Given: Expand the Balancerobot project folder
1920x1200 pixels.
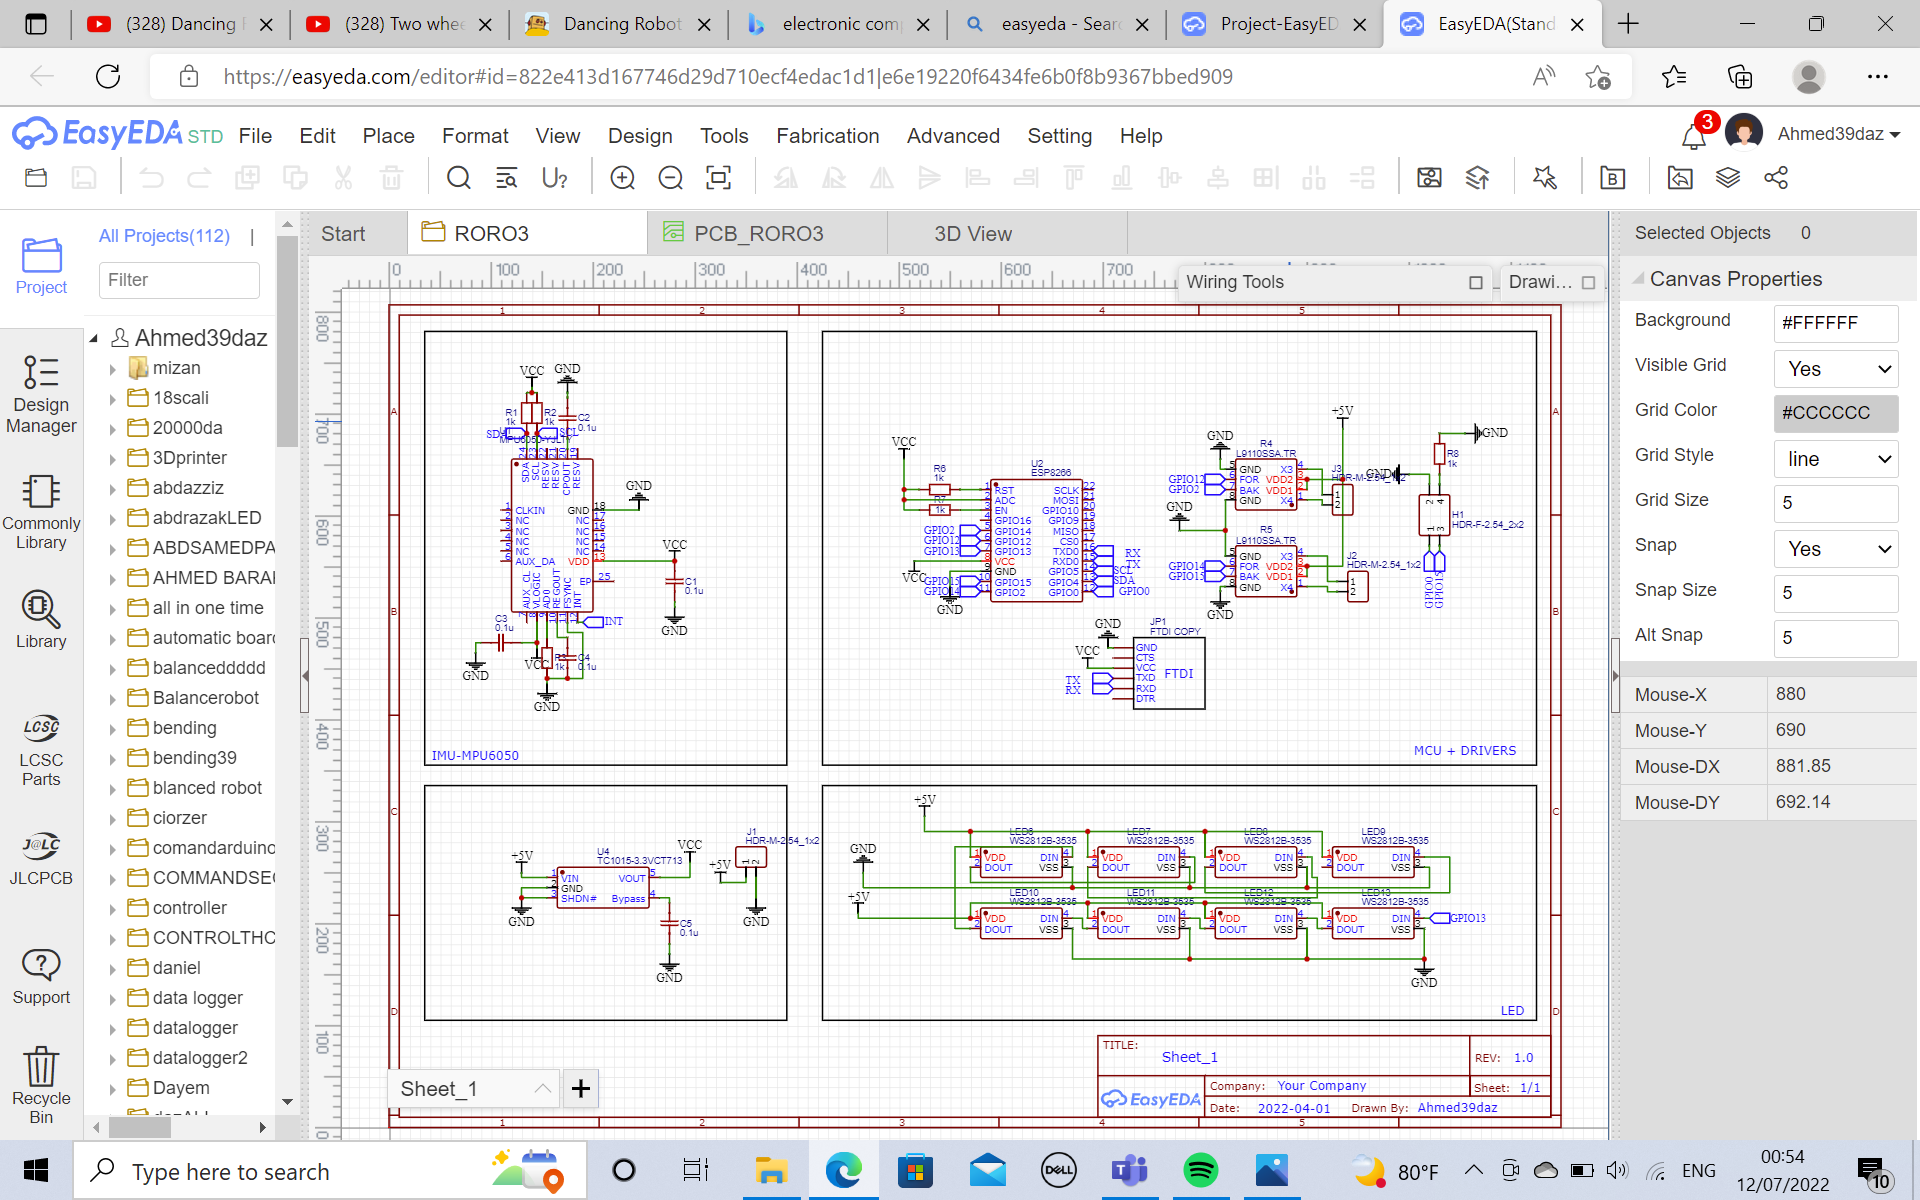Looking at the screenshot, I should click(x=113, y=699).
